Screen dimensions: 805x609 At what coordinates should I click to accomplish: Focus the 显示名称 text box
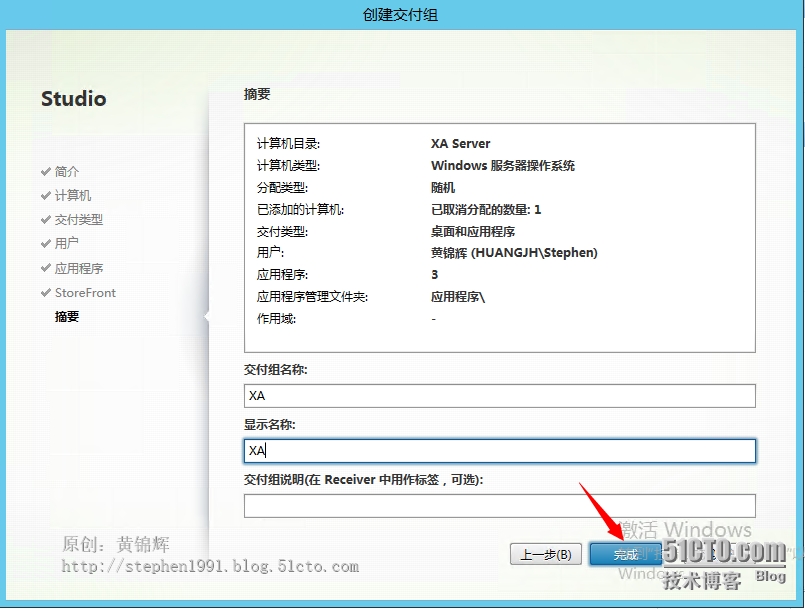500,451
